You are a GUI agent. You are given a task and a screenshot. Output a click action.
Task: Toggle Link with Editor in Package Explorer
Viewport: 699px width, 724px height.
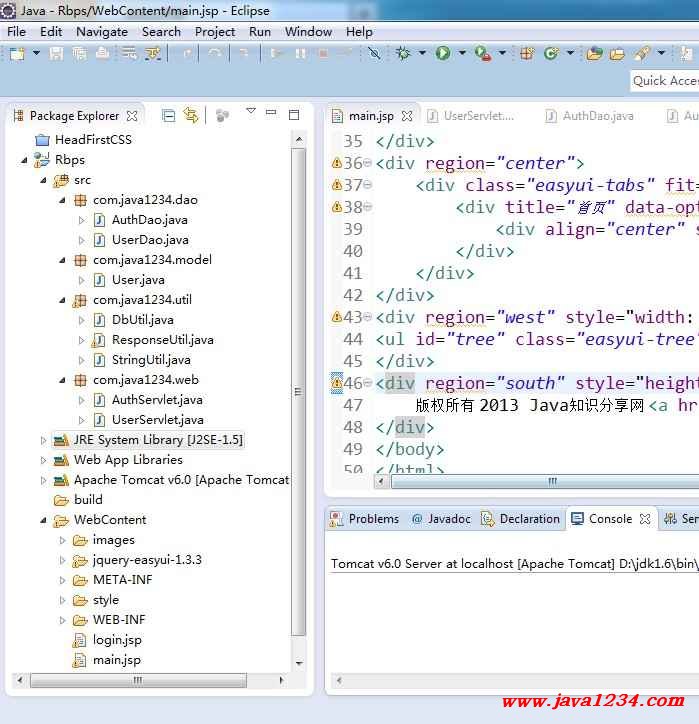pos(191,115)
